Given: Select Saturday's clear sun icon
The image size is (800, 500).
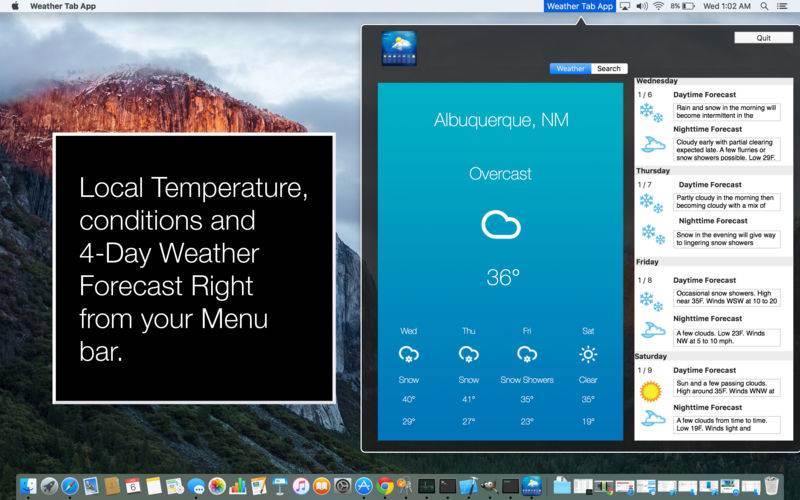Looking at the screenshot, I should 588,354.
